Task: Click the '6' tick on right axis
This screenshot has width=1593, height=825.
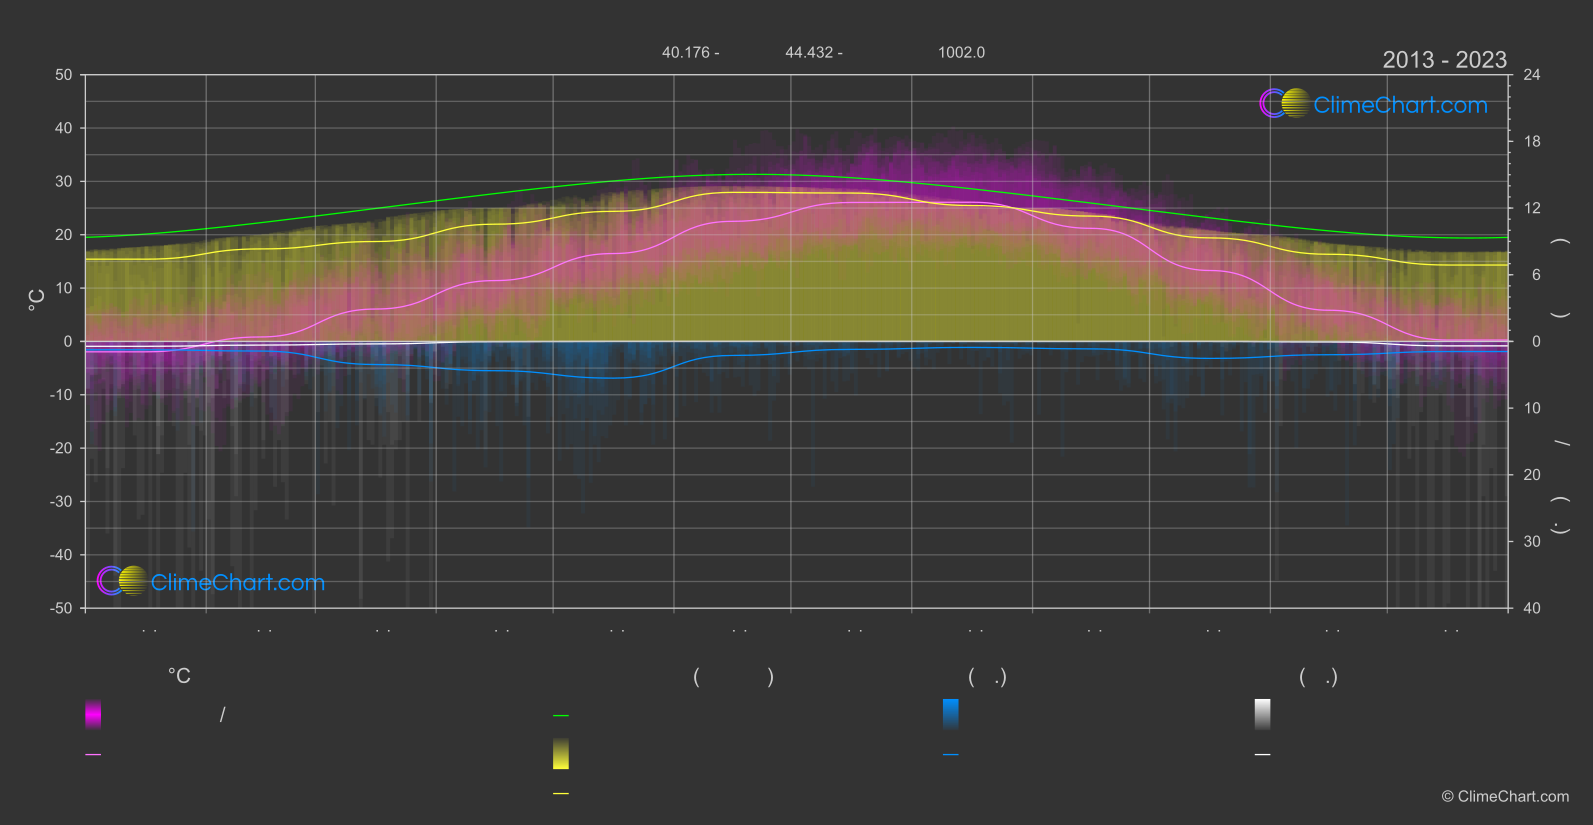Action: coord(1536,275)
